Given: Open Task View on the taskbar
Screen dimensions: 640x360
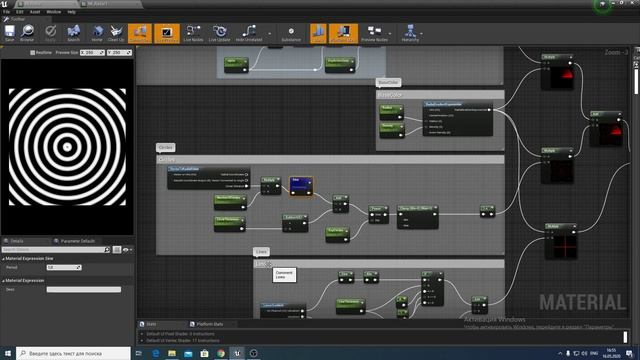Looking at the screenshot, I should (x=139, y=353).
